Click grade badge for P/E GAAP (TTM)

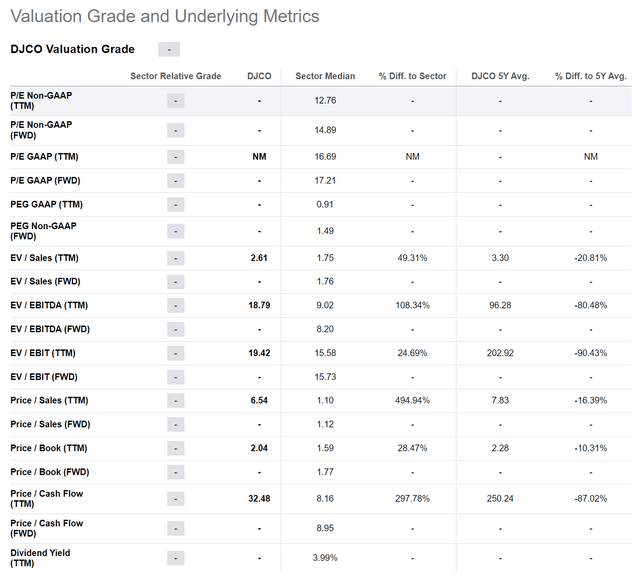click(x=176, y=157)
